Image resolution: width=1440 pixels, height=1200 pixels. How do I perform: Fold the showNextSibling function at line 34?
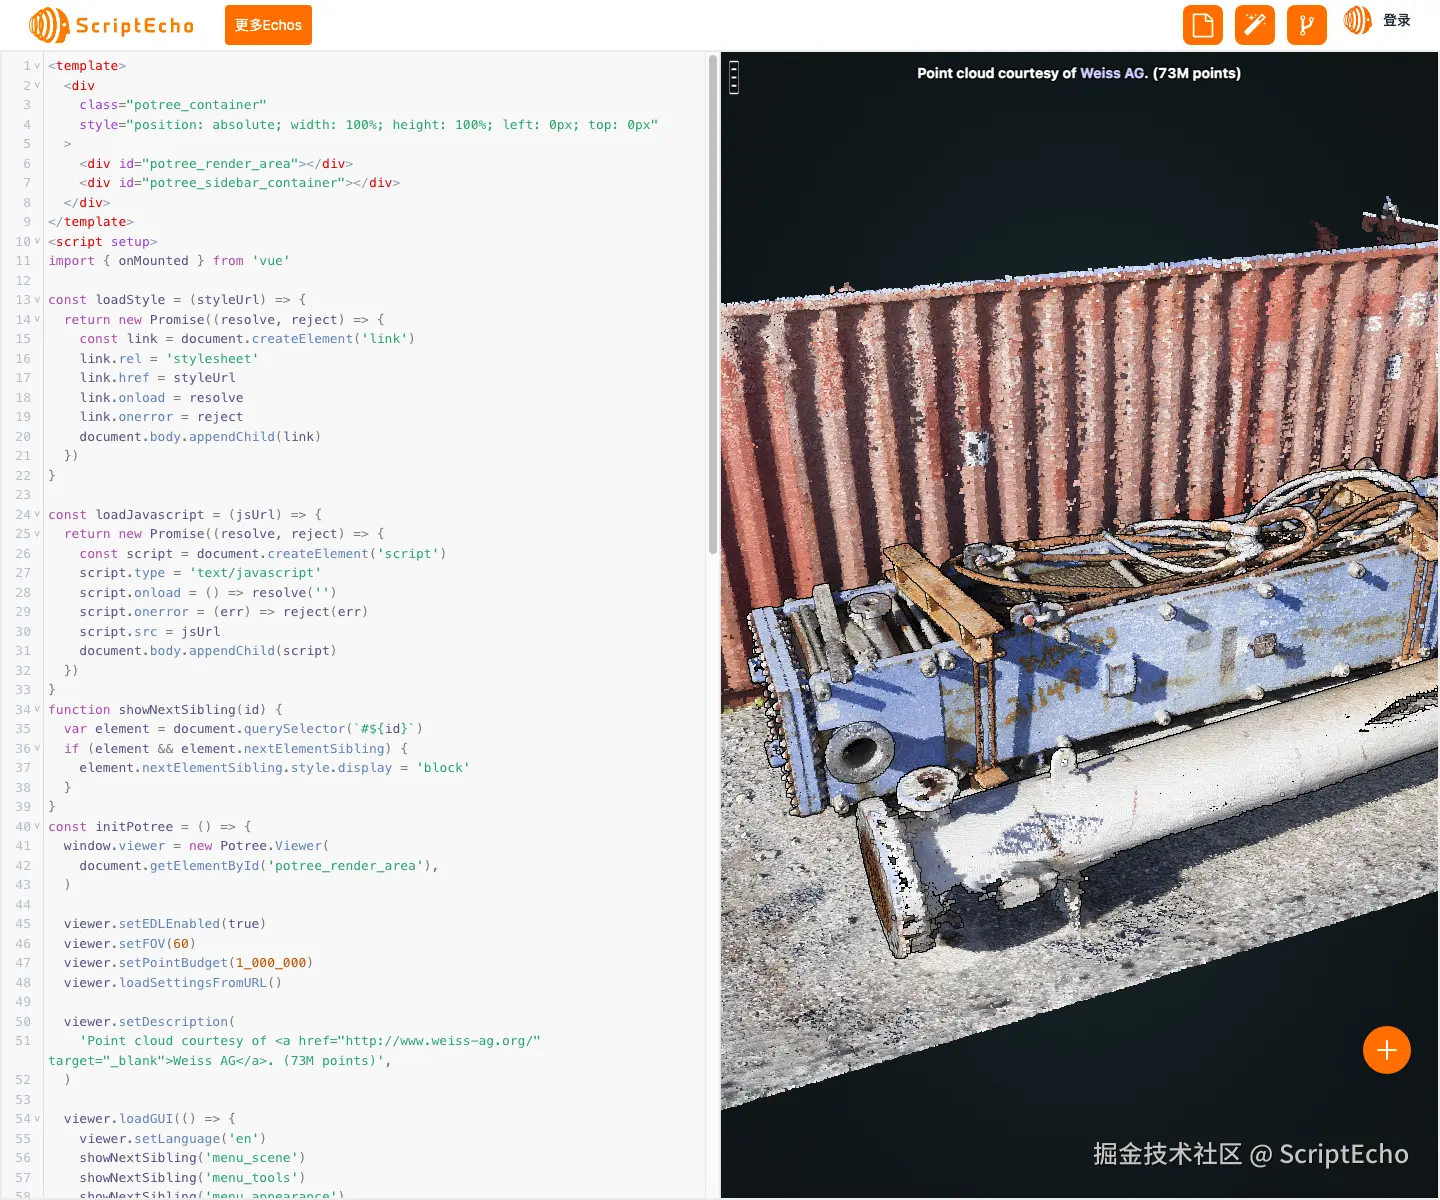[38, 710]
